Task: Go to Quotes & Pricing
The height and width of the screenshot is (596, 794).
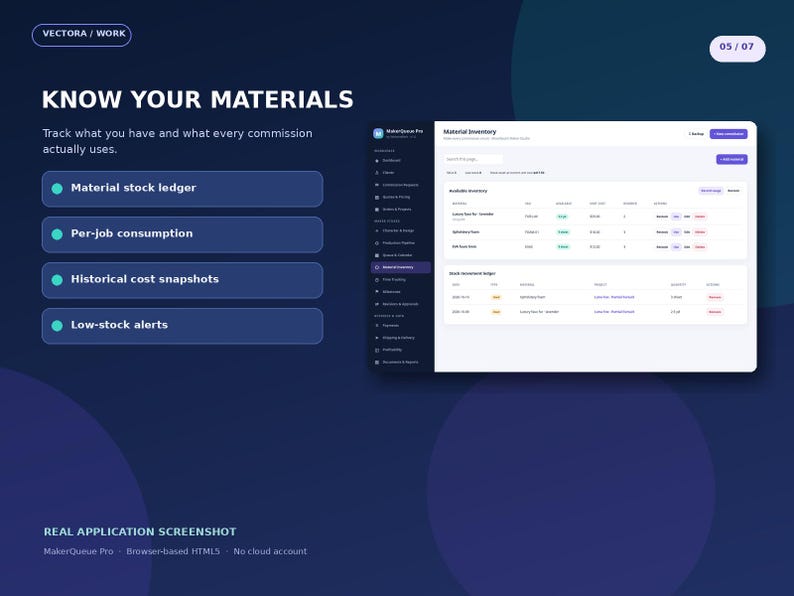Action: [x=400, y=197]
